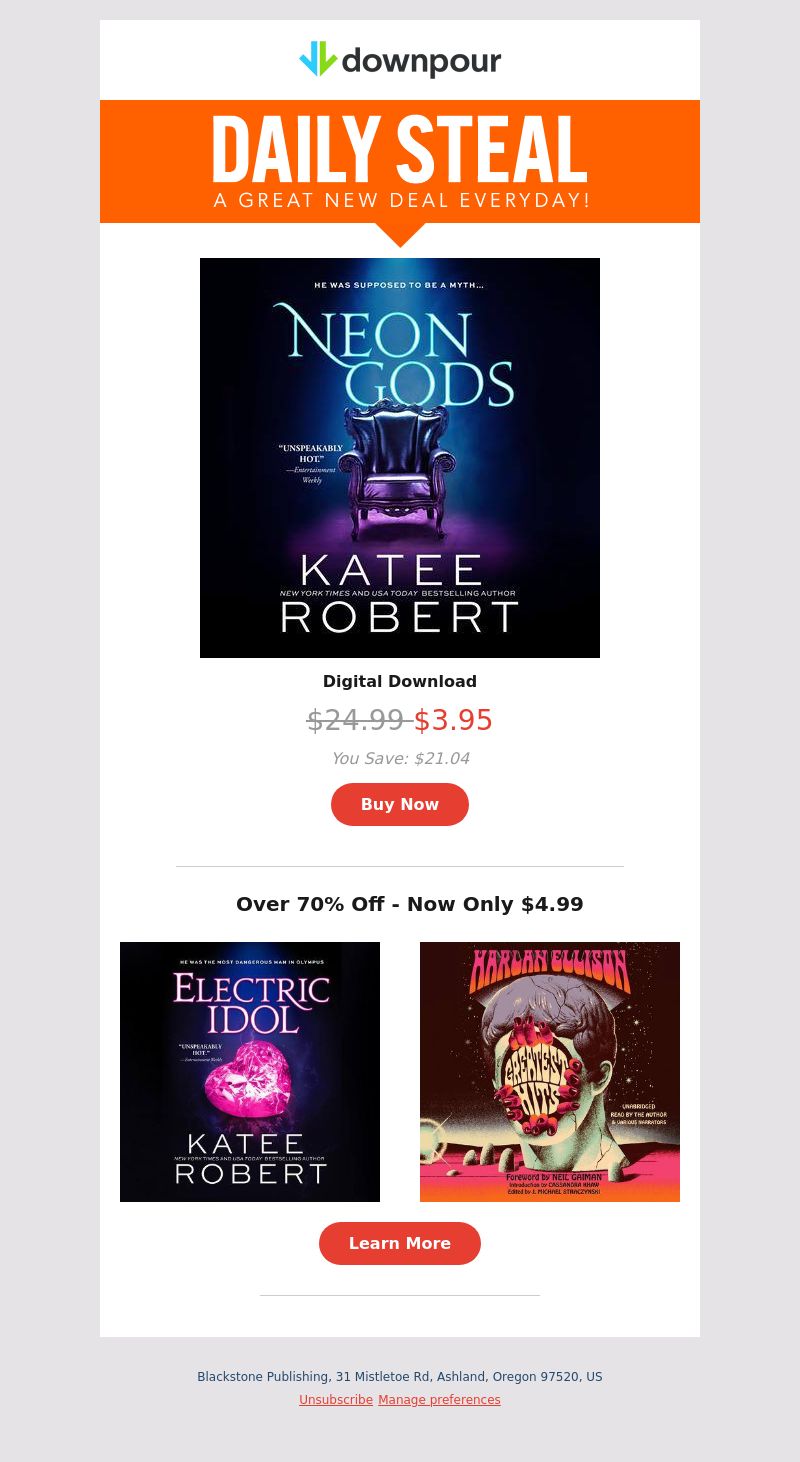Image resolution: width=800 pixels, height=1462 pixels.
Task: Open the Manage preferences link
Action: tap(439, 1400)
